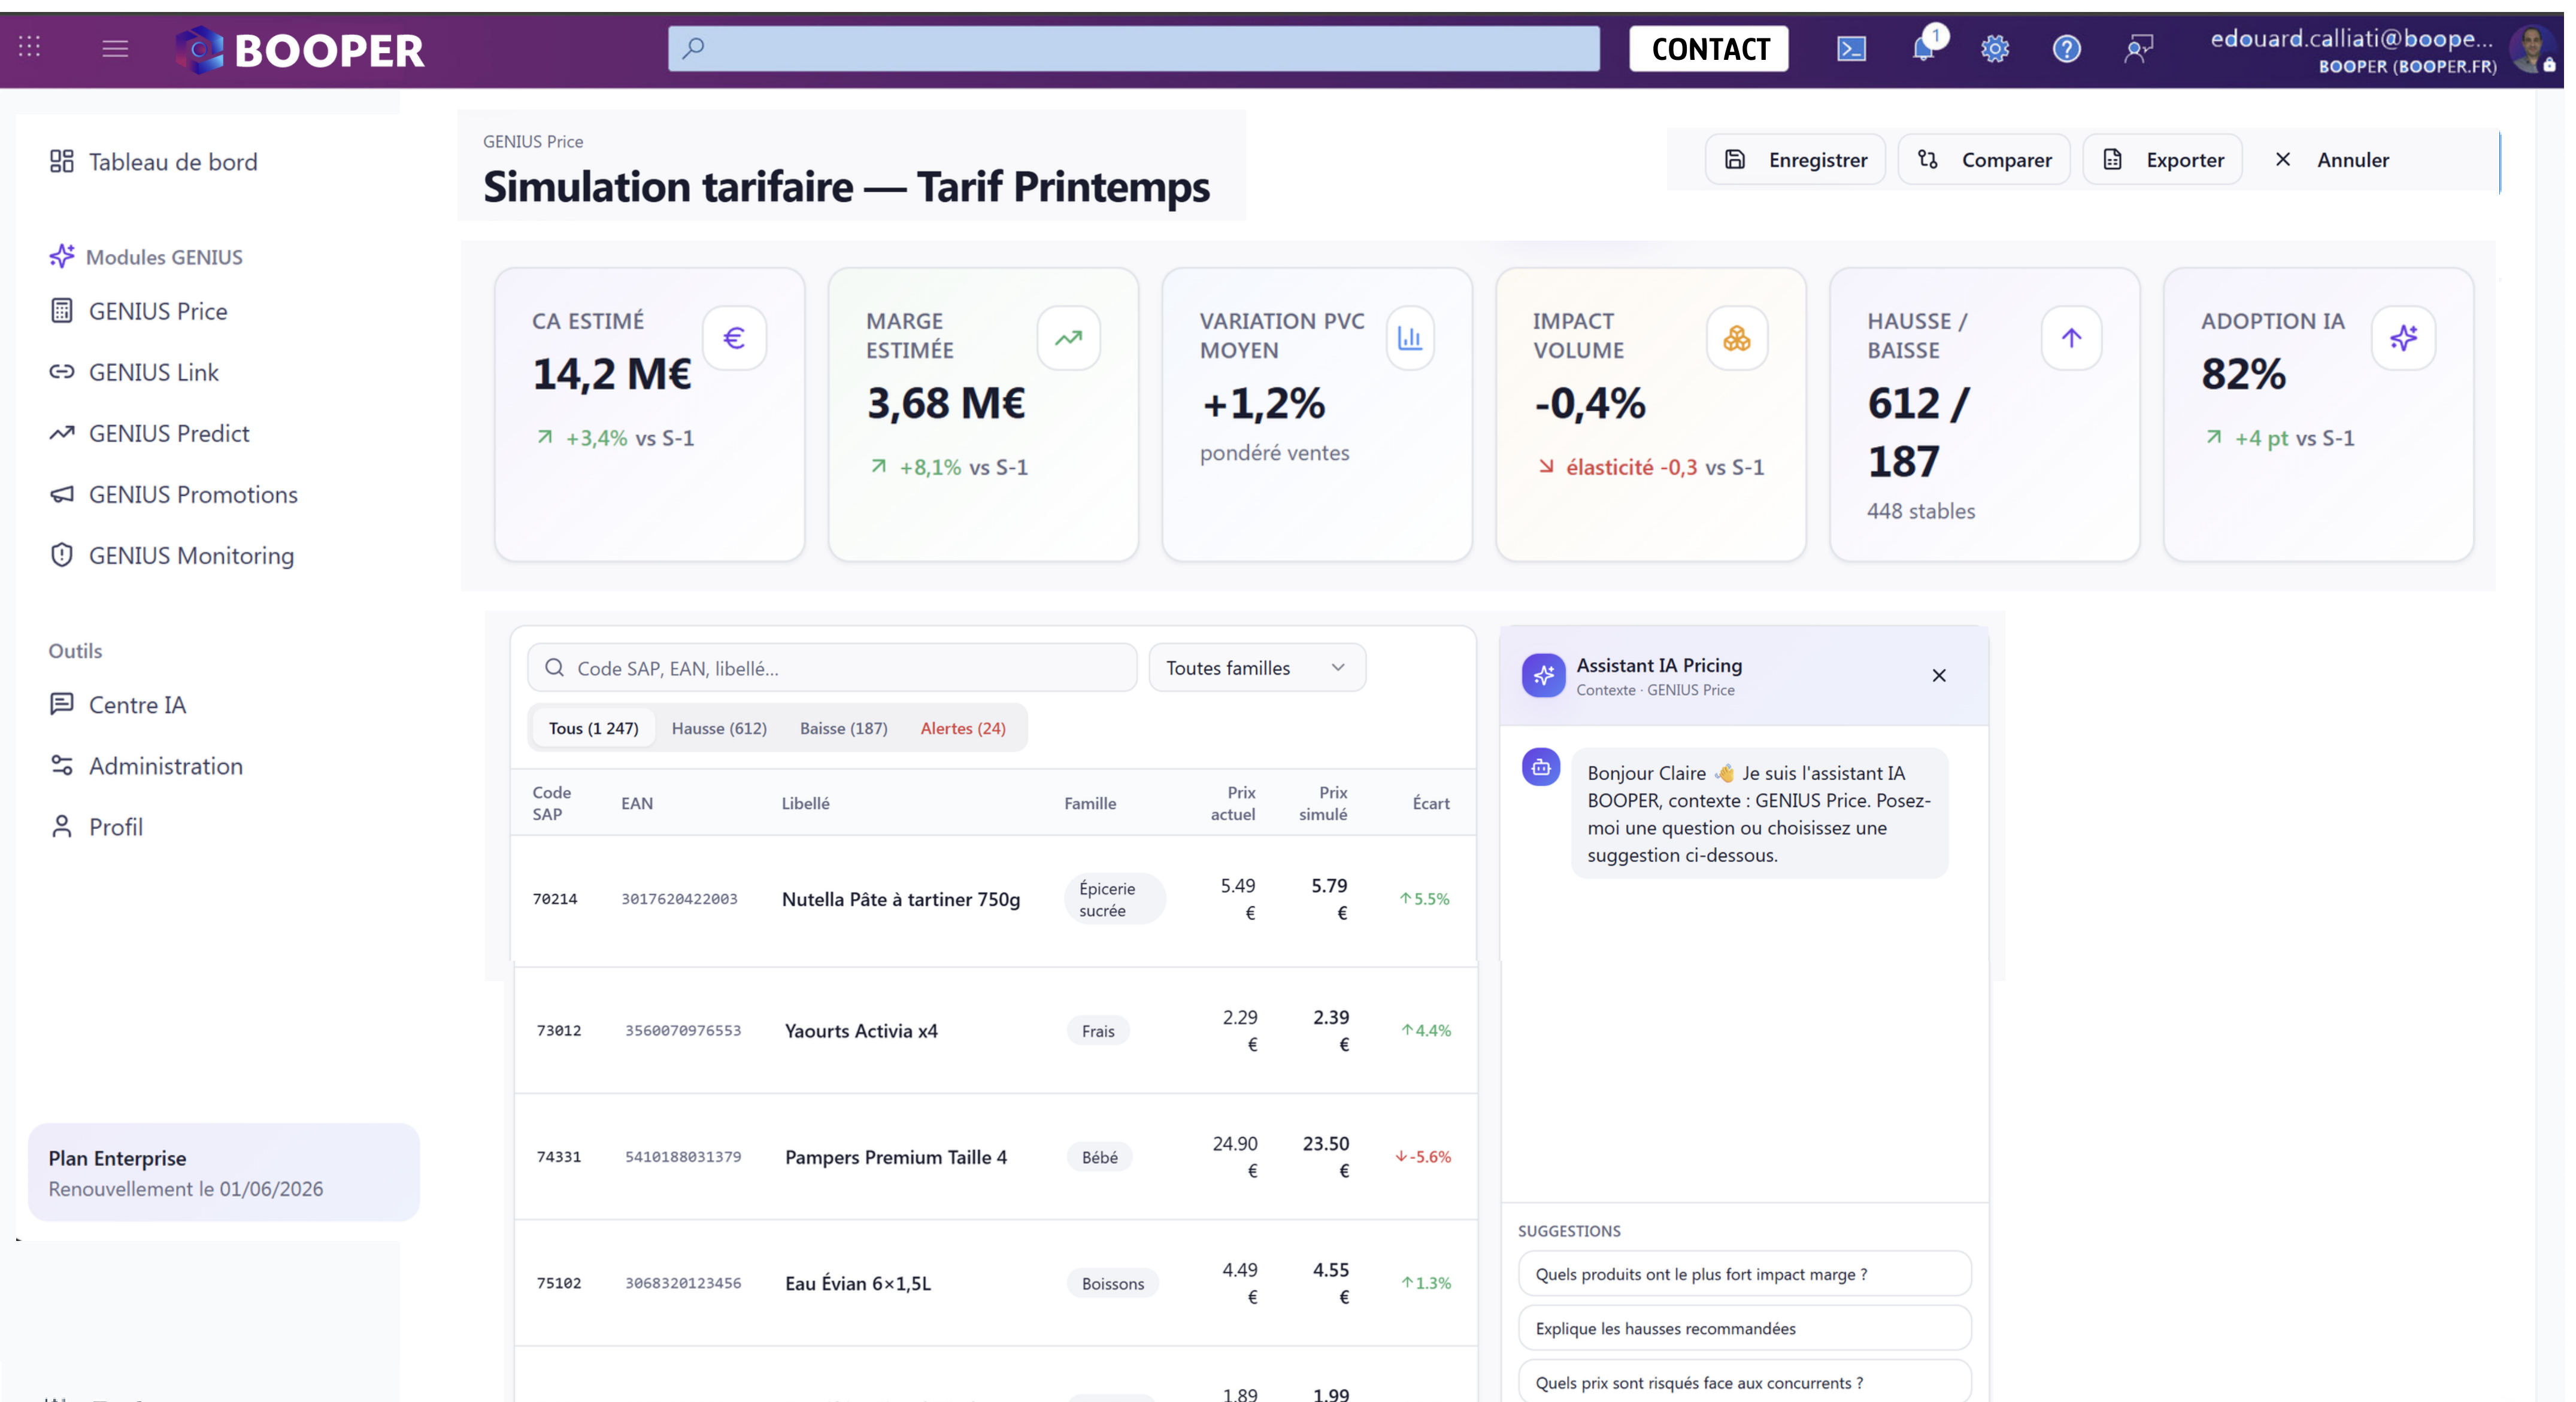Close the Assistant IA Pricing panel

click(1939, 676)
